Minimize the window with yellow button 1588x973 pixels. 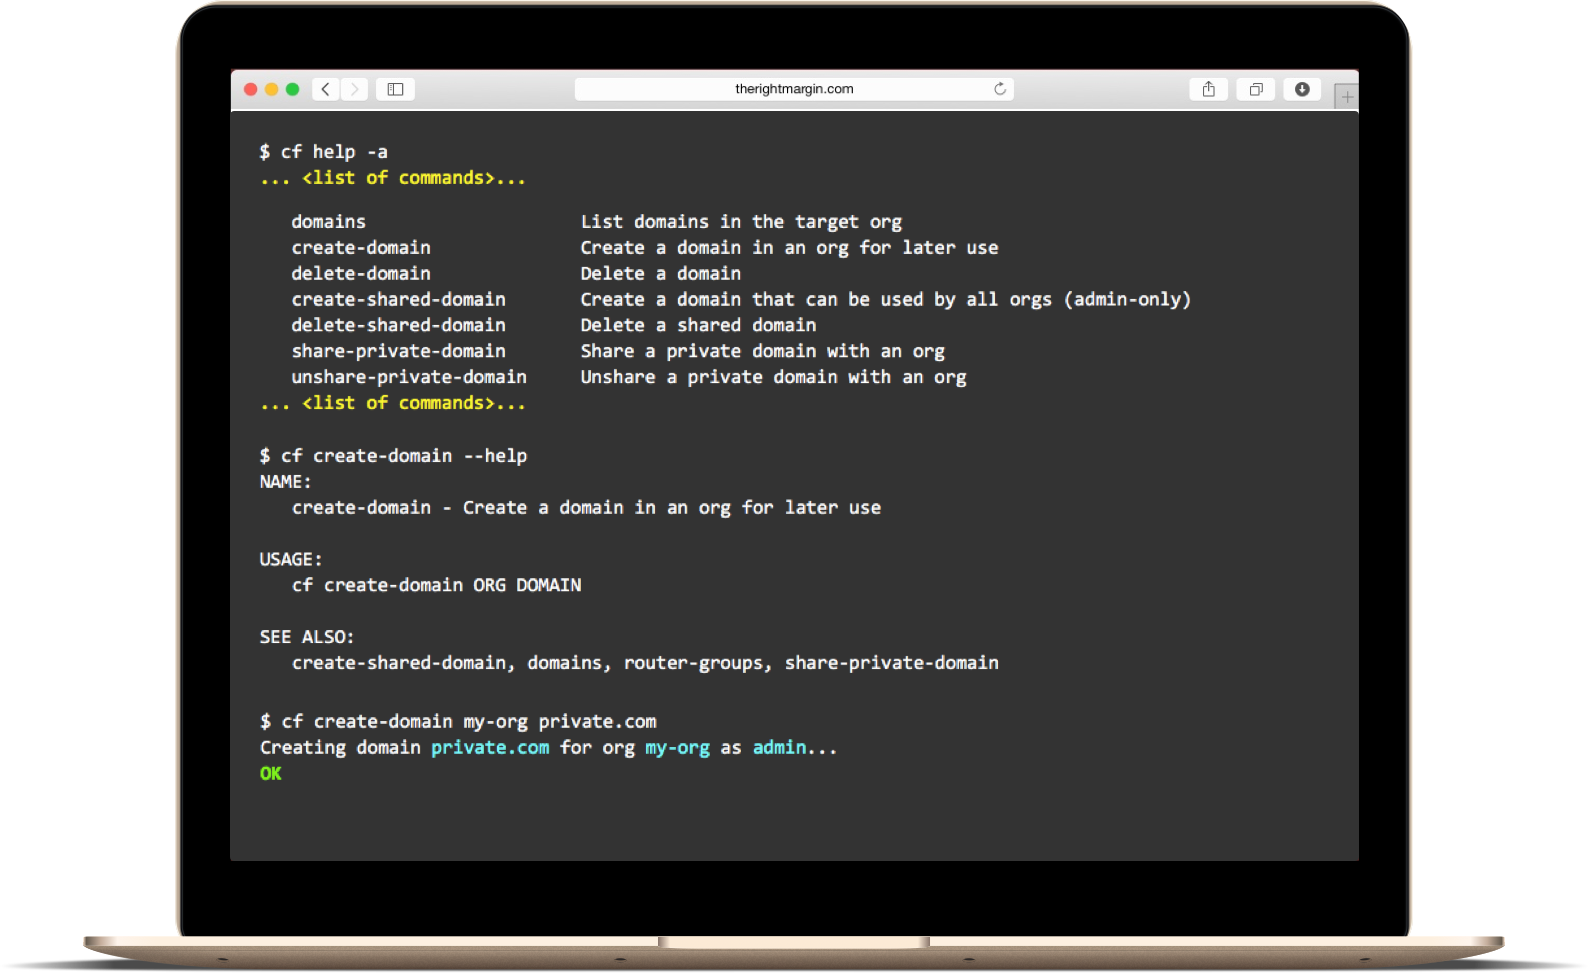(272, 89)
